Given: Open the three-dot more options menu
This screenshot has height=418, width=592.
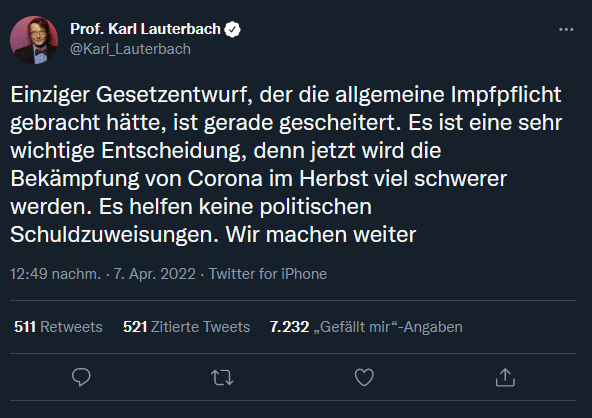Looking at the screenshot, I should [x=566, y=29].
